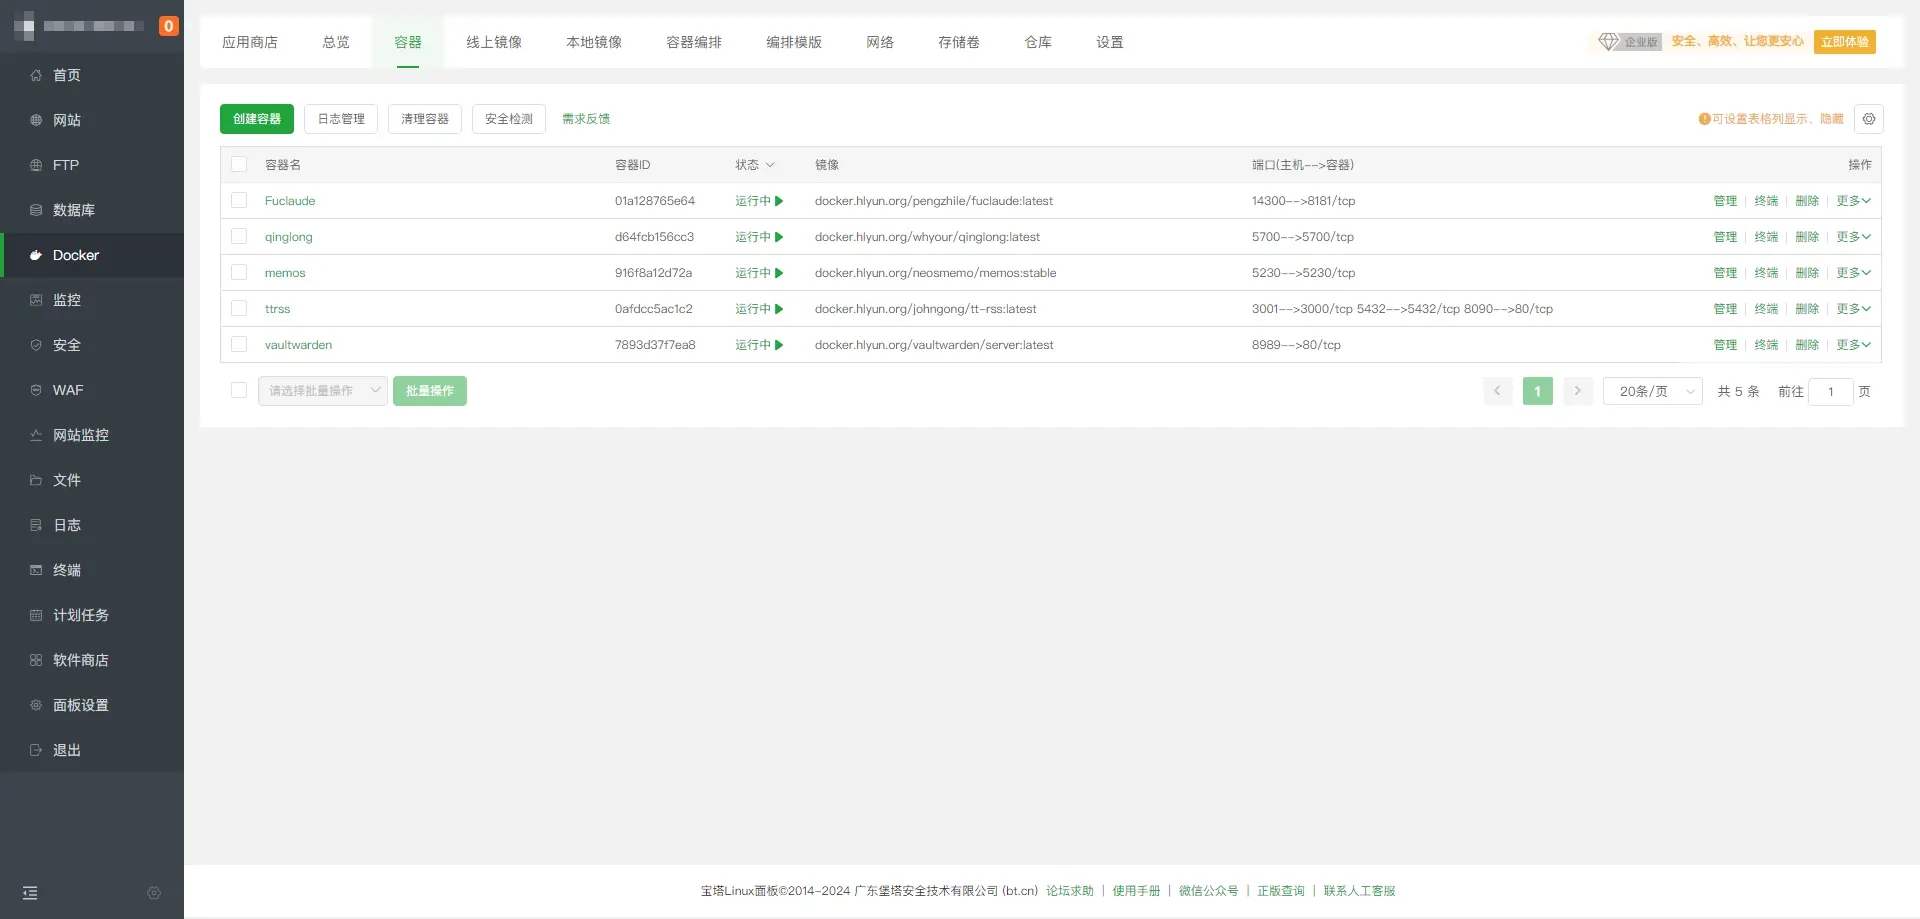This screenshot has width=1920, height=919.
Task: Switch to the 本地镜像 tab
Action: point(594,42)
